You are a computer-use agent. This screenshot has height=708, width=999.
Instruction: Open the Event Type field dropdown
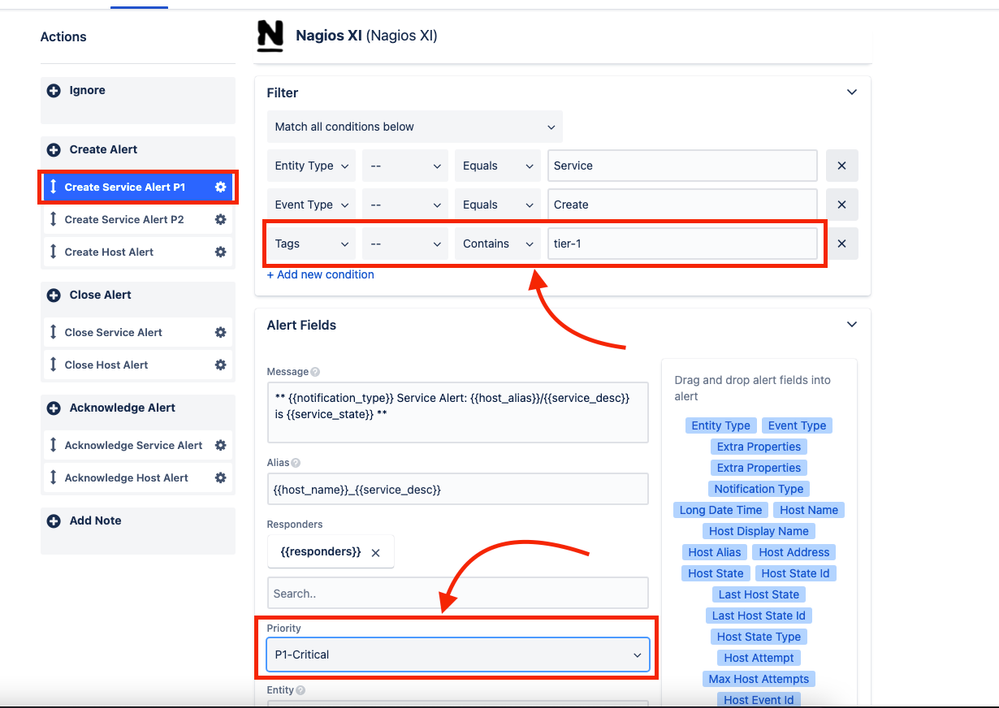coord(312,205)
